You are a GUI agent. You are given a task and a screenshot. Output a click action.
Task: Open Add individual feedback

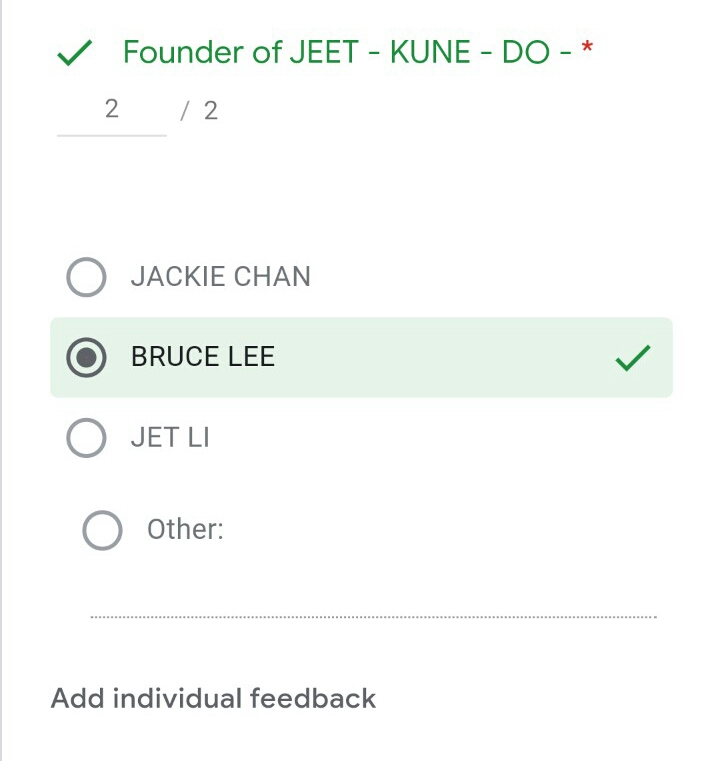[213, 698]
